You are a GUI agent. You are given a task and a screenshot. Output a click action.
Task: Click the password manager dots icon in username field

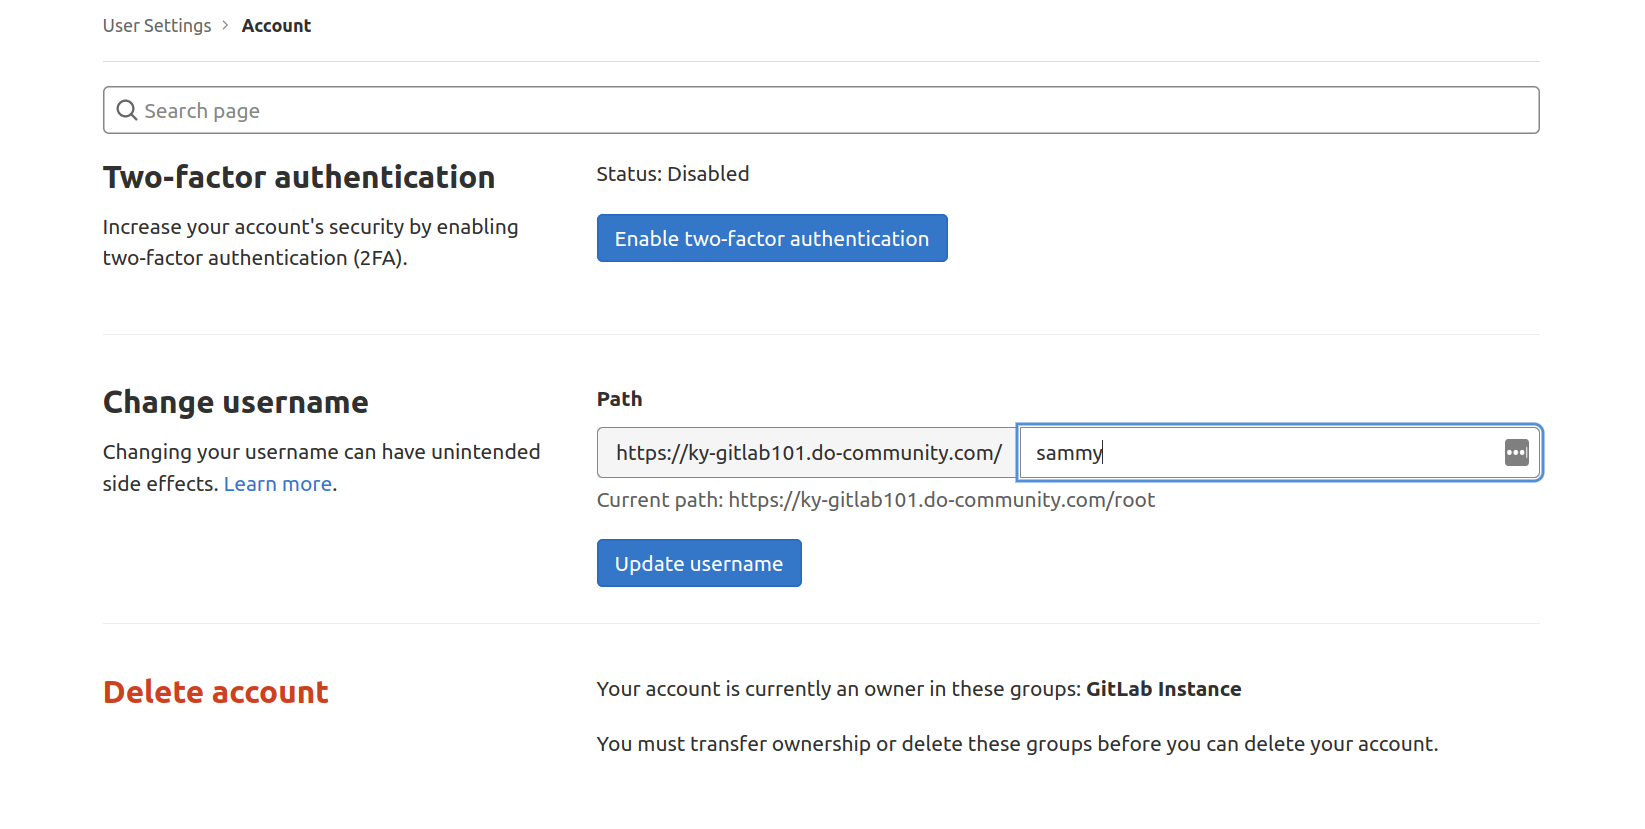(x=1516, y=452)
